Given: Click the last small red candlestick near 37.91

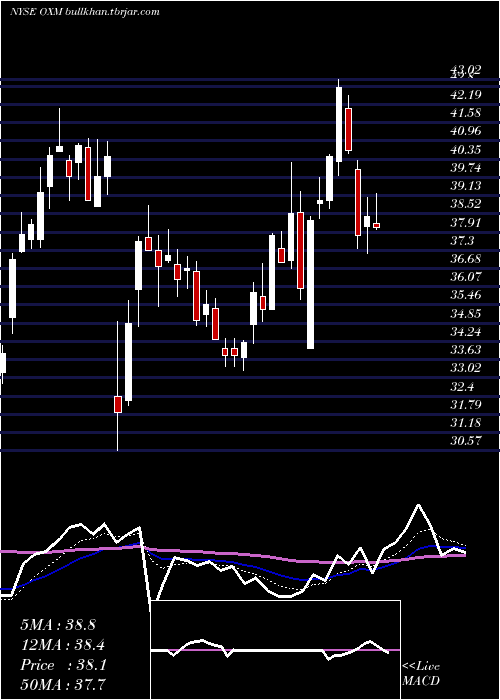Looking at the screenshot, I should pos(376,225).
